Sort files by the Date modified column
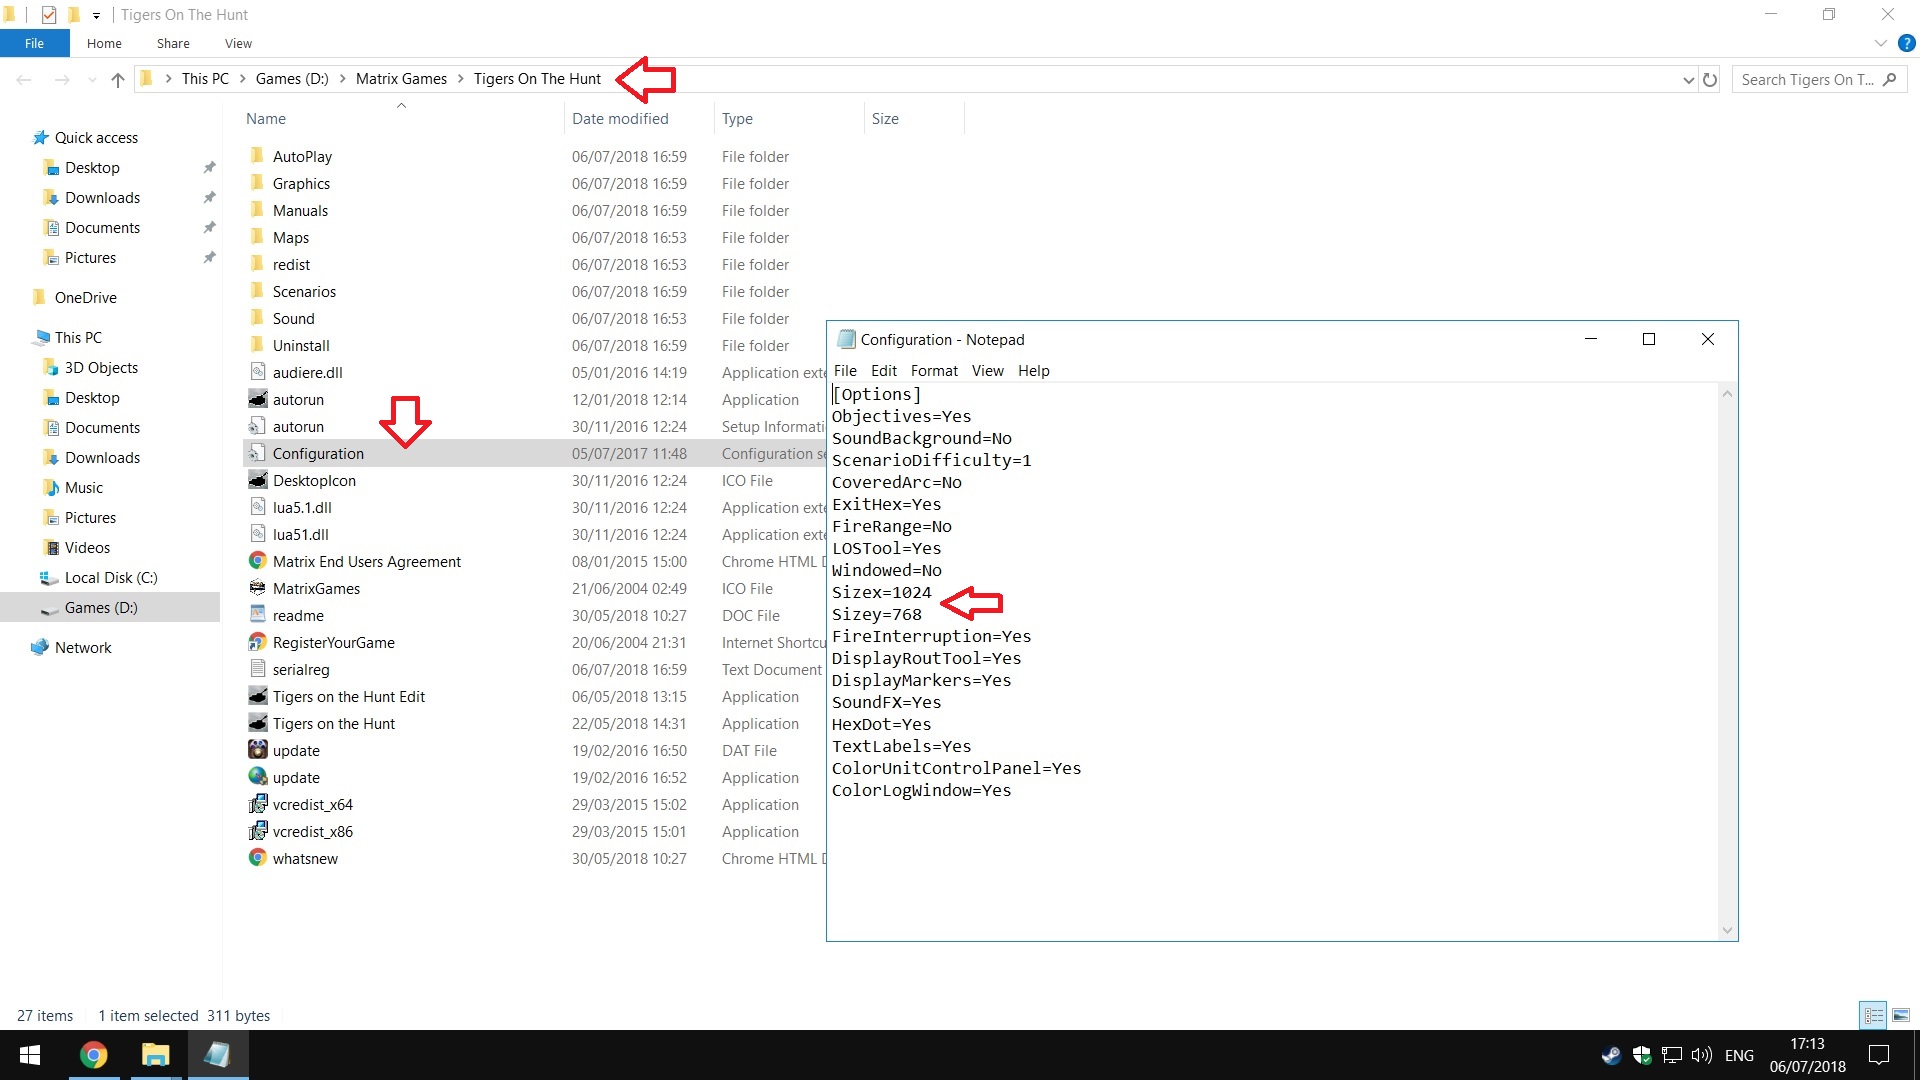Viewport: 1920px width, 1080px height. [x=620, y=118]
